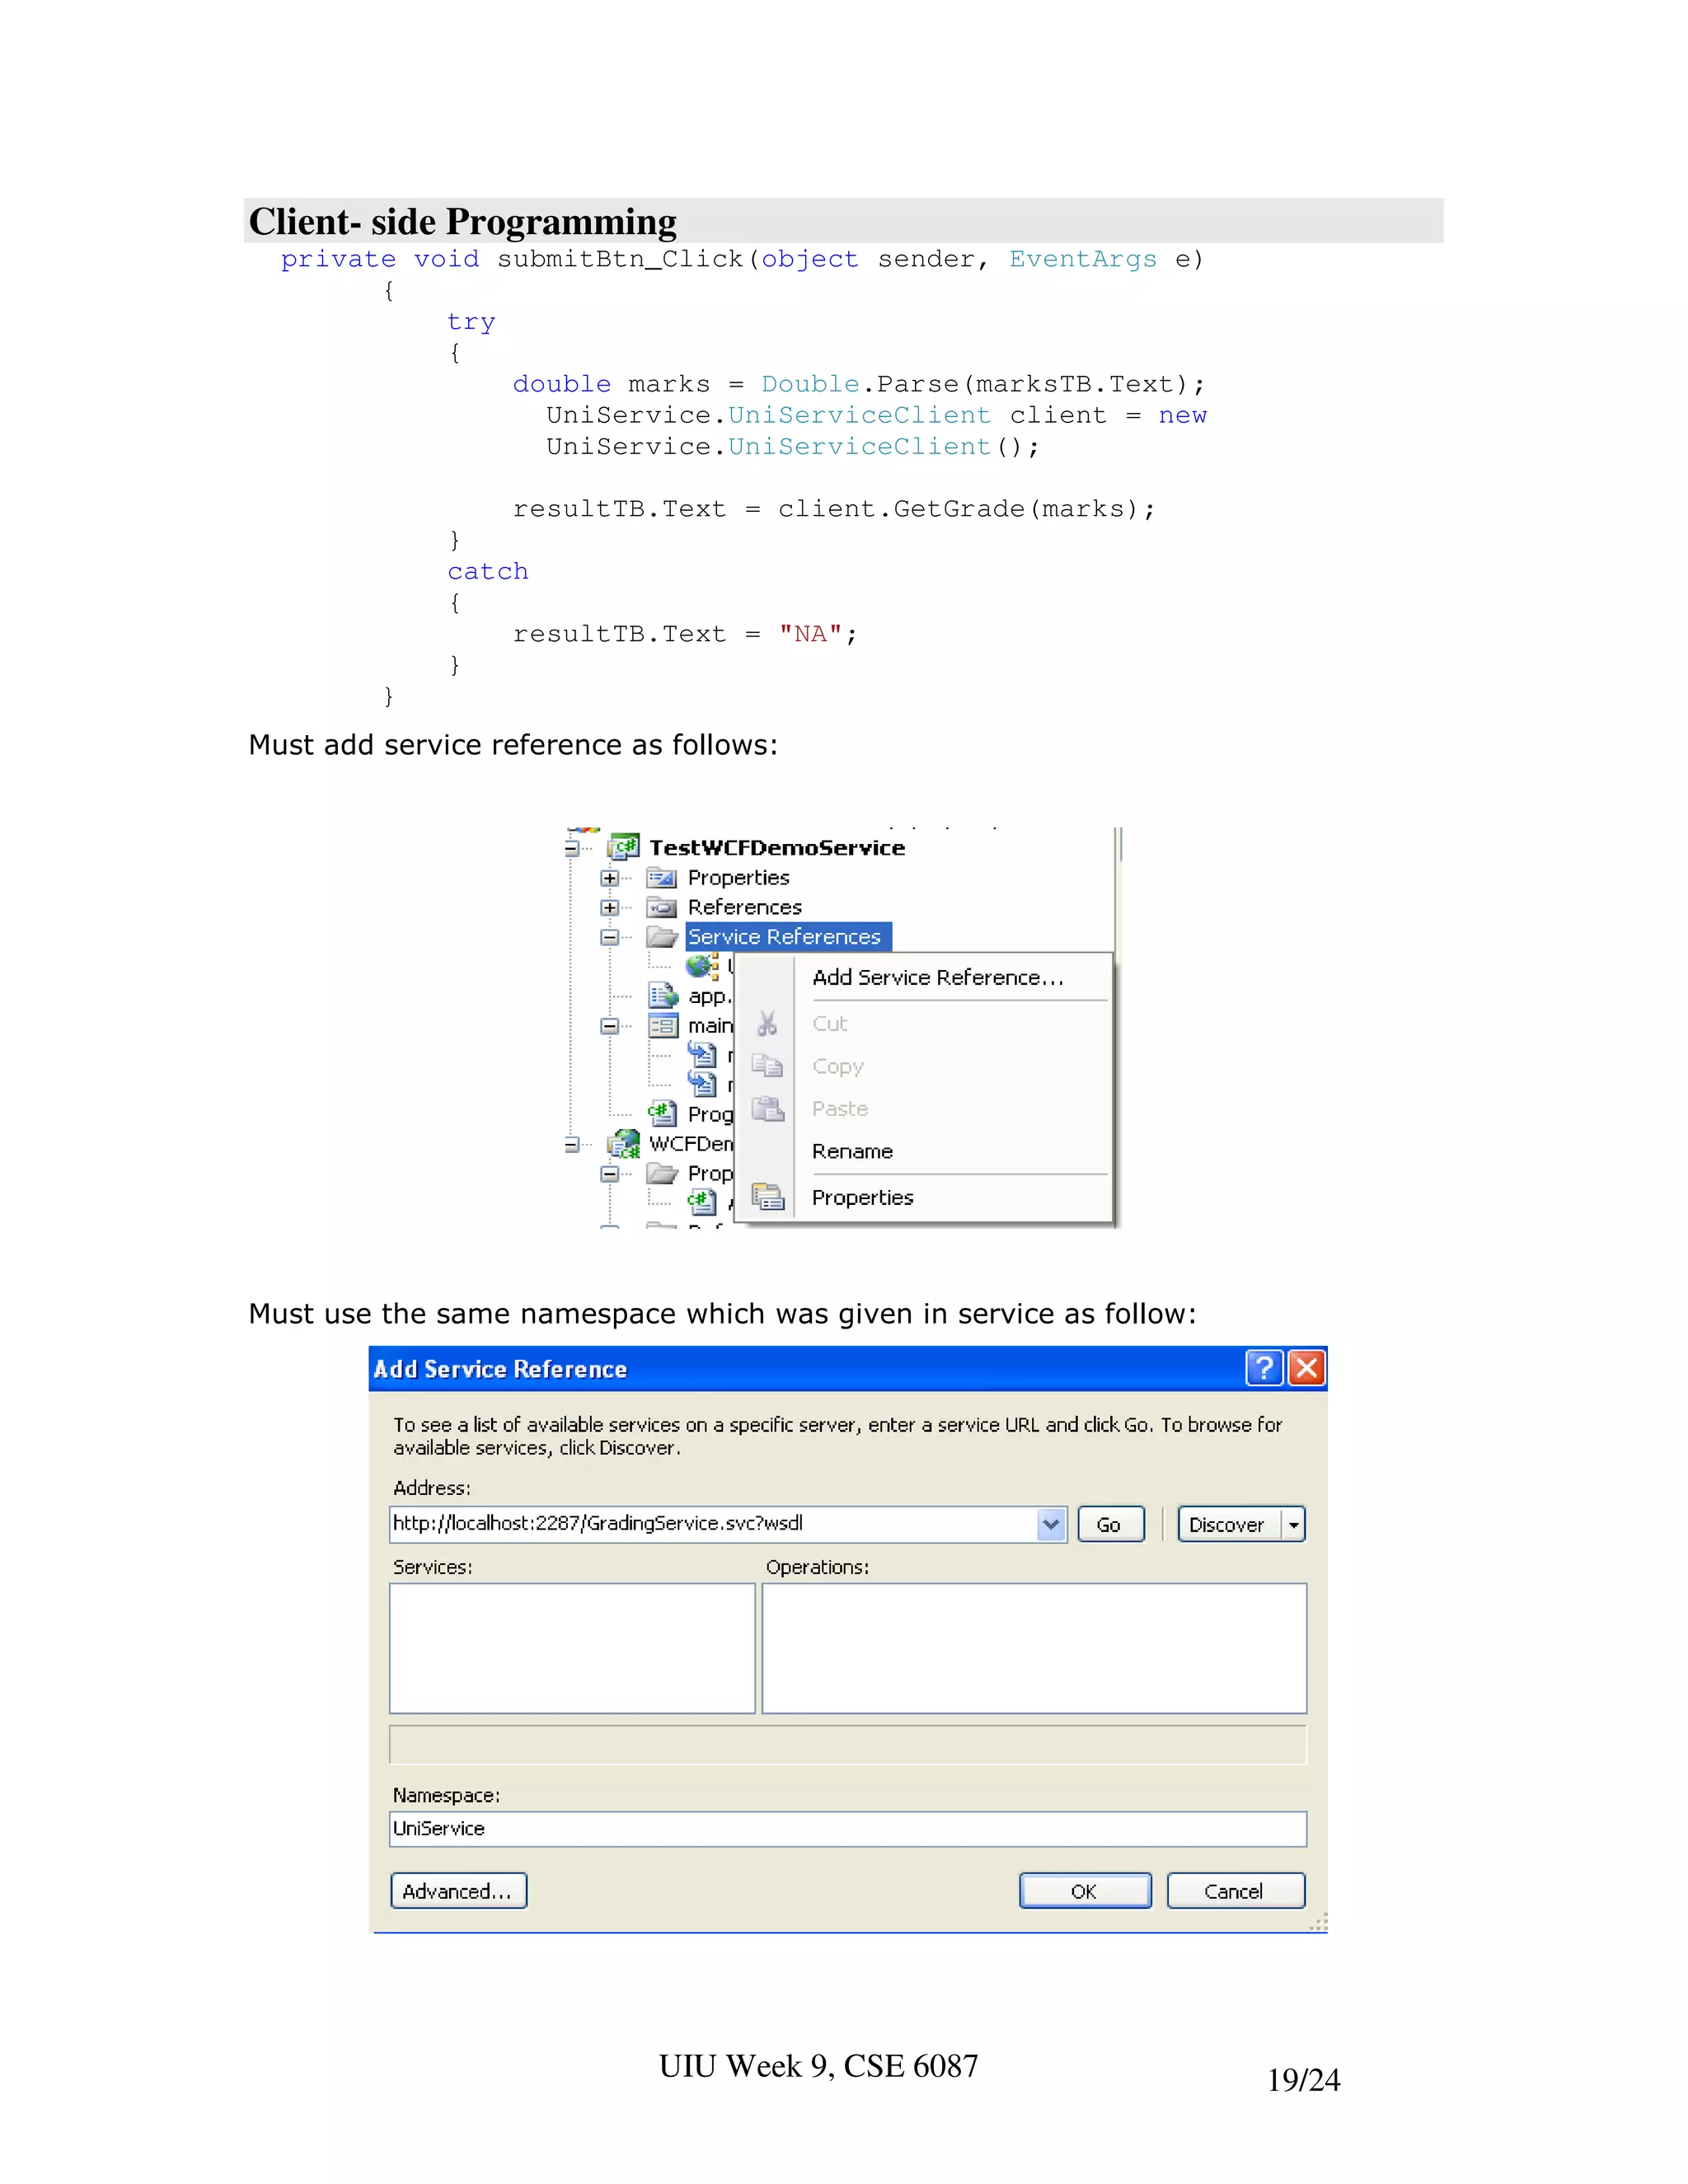Choose Rename from the context menu
This screenshot has height=2184, width=1688.
click(852, 1151)
